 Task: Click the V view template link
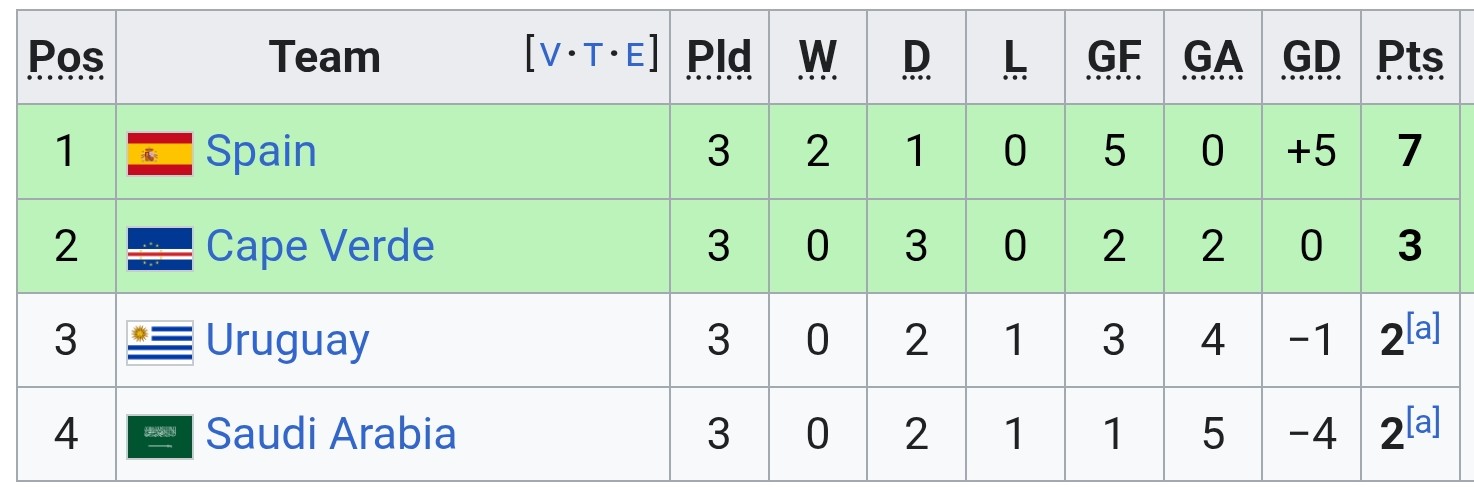550,55
